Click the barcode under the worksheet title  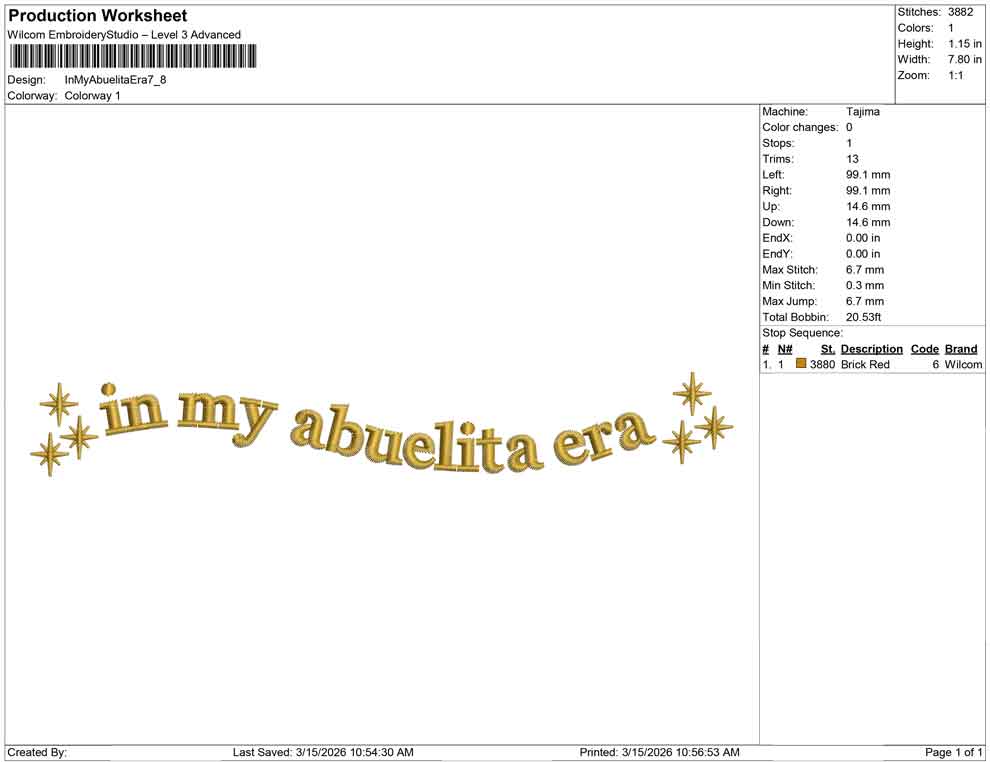[133, 56]
